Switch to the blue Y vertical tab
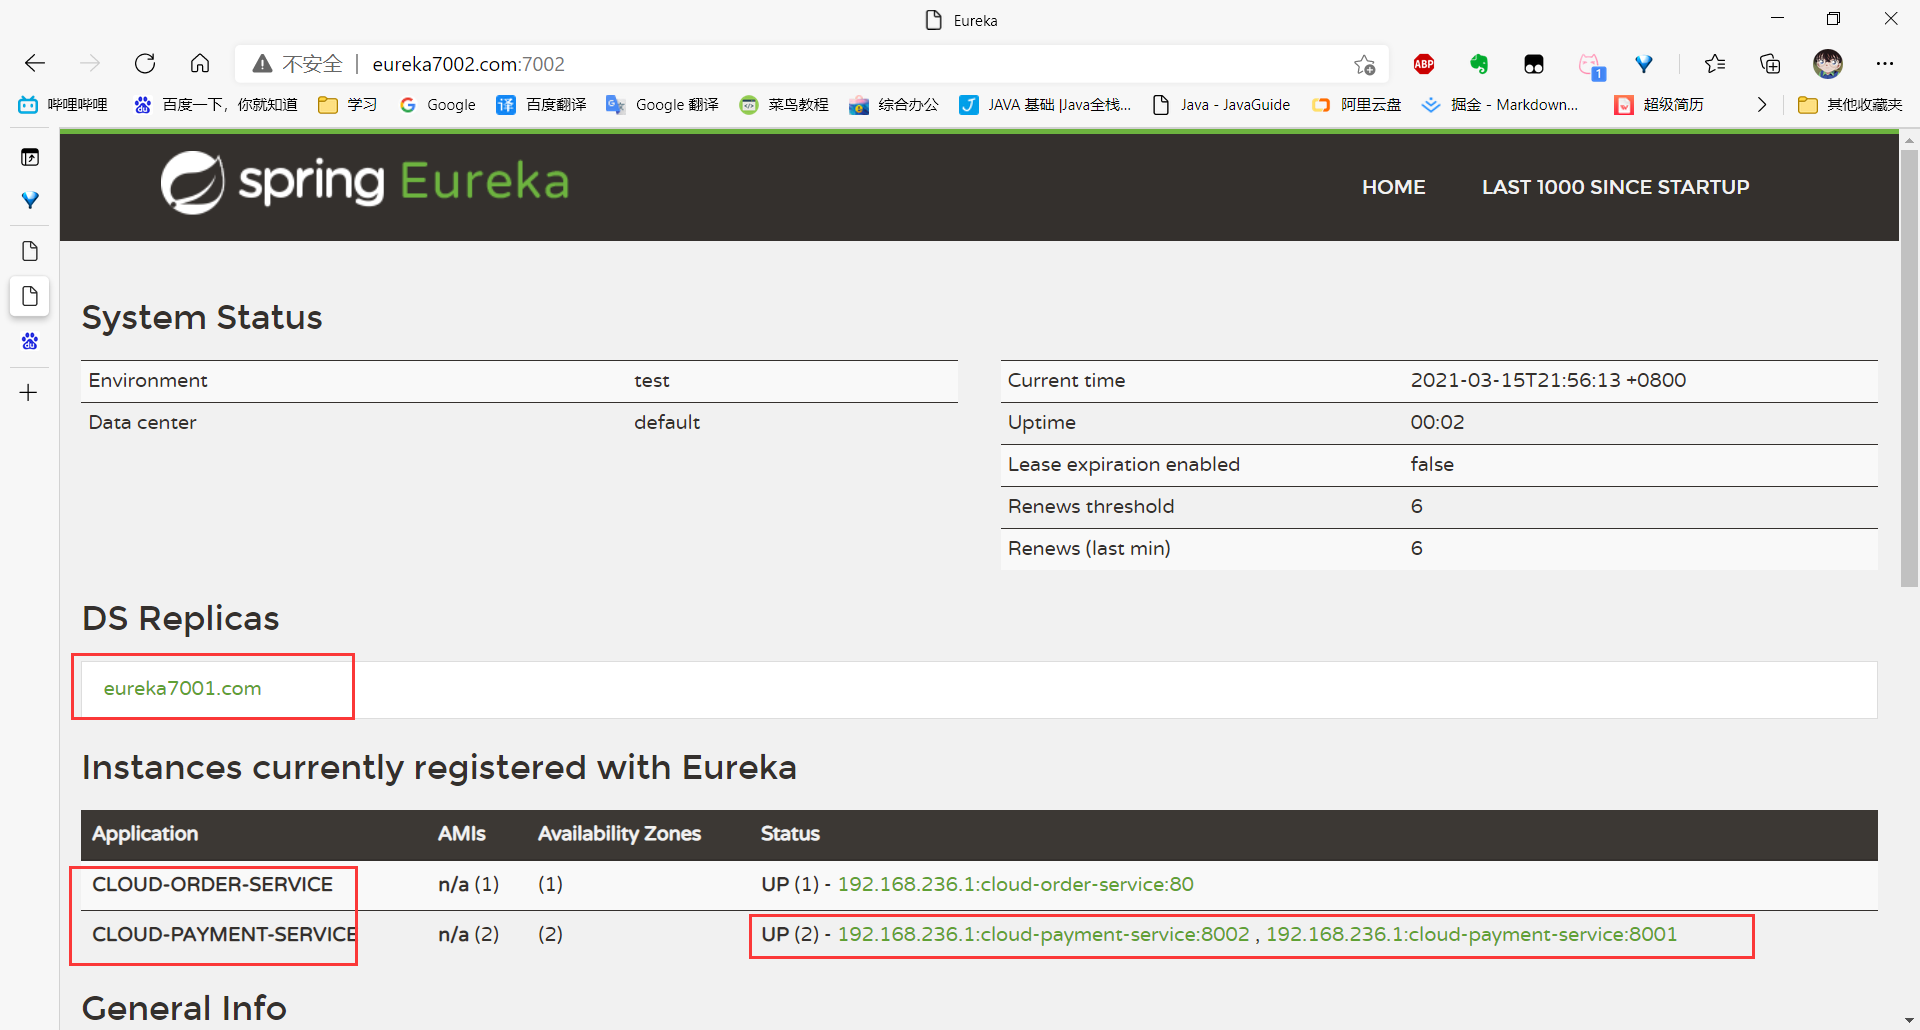The height and width of the screenshot is (1030, 1920). (30, 201)
